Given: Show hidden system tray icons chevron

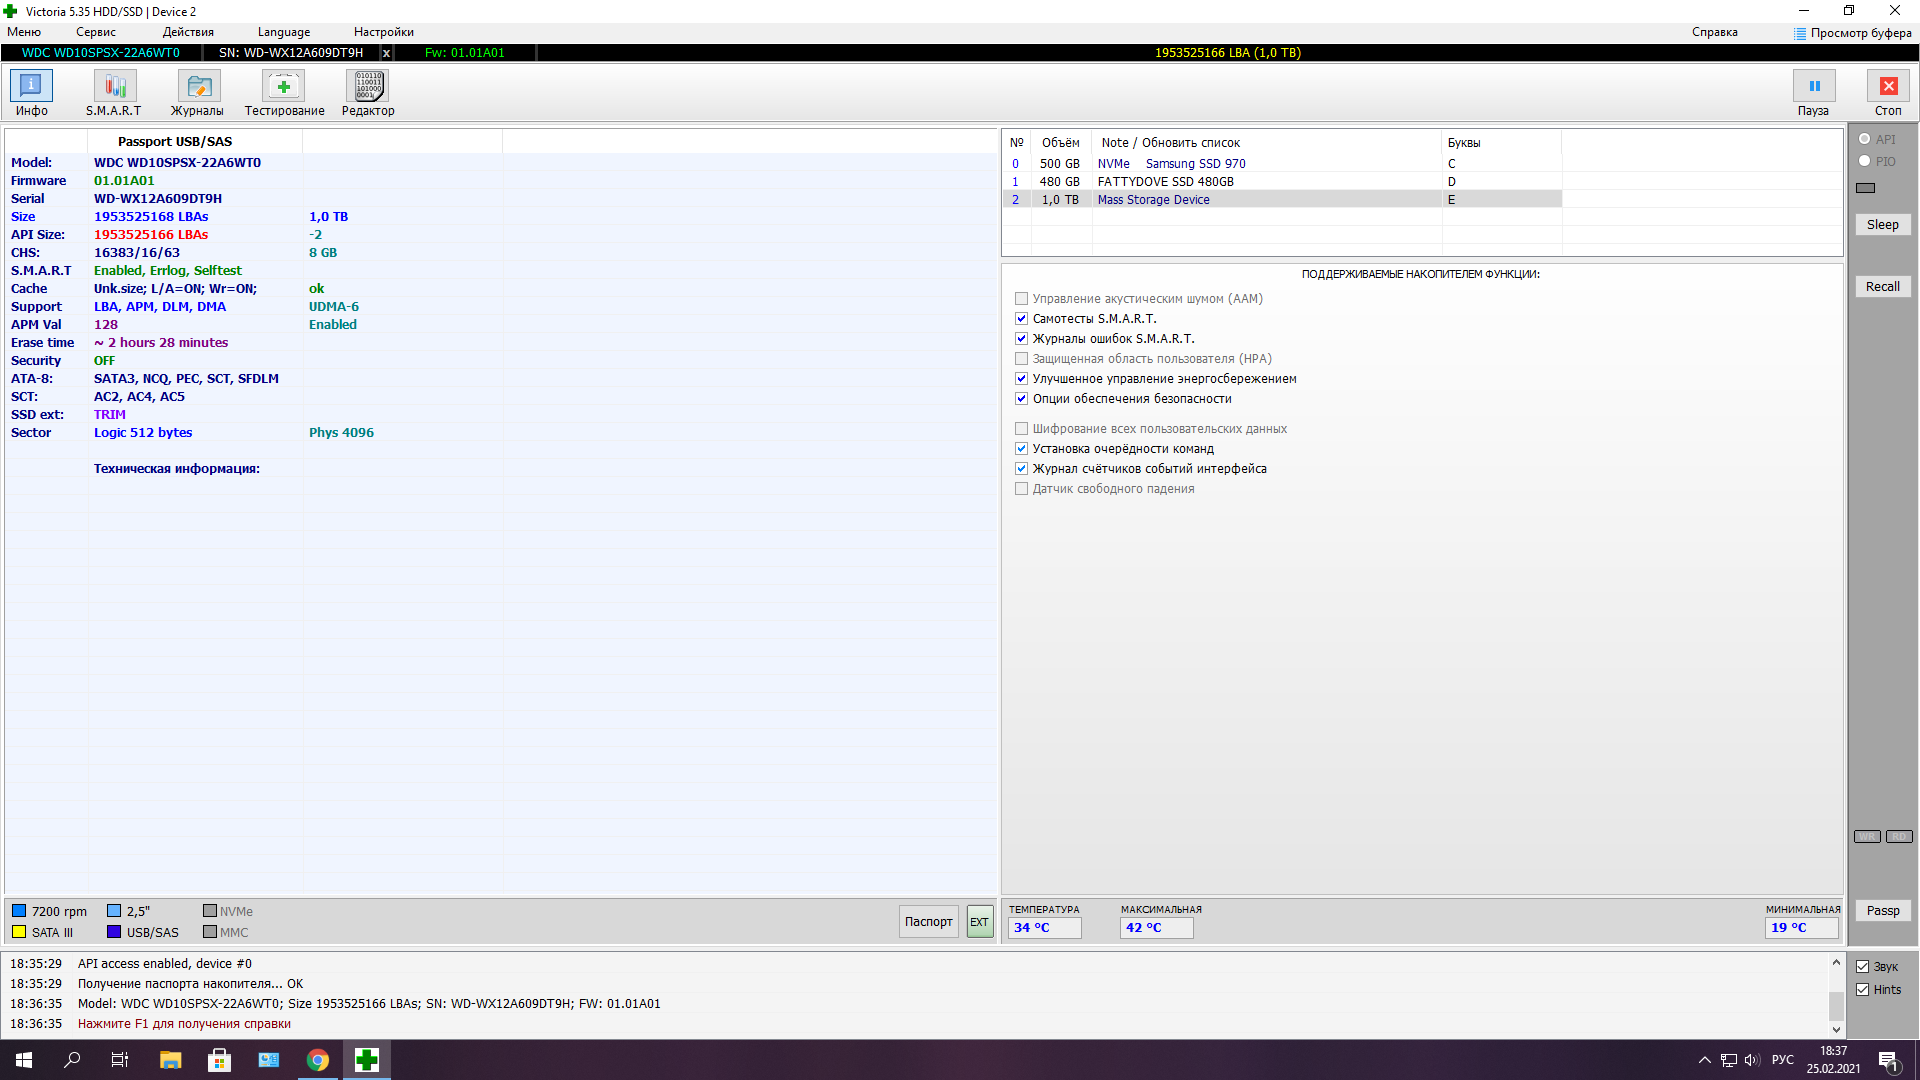Looking at the screenshot, I should point(1704,1060).
